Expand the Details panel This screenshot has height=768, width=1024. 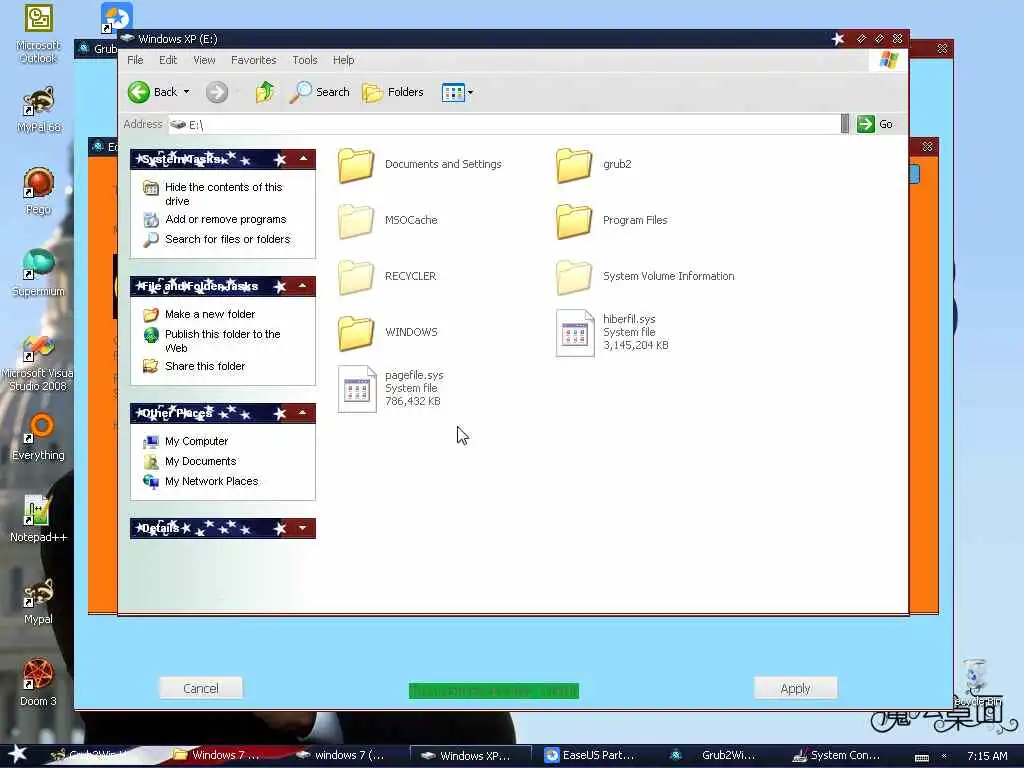click(302, 528)
